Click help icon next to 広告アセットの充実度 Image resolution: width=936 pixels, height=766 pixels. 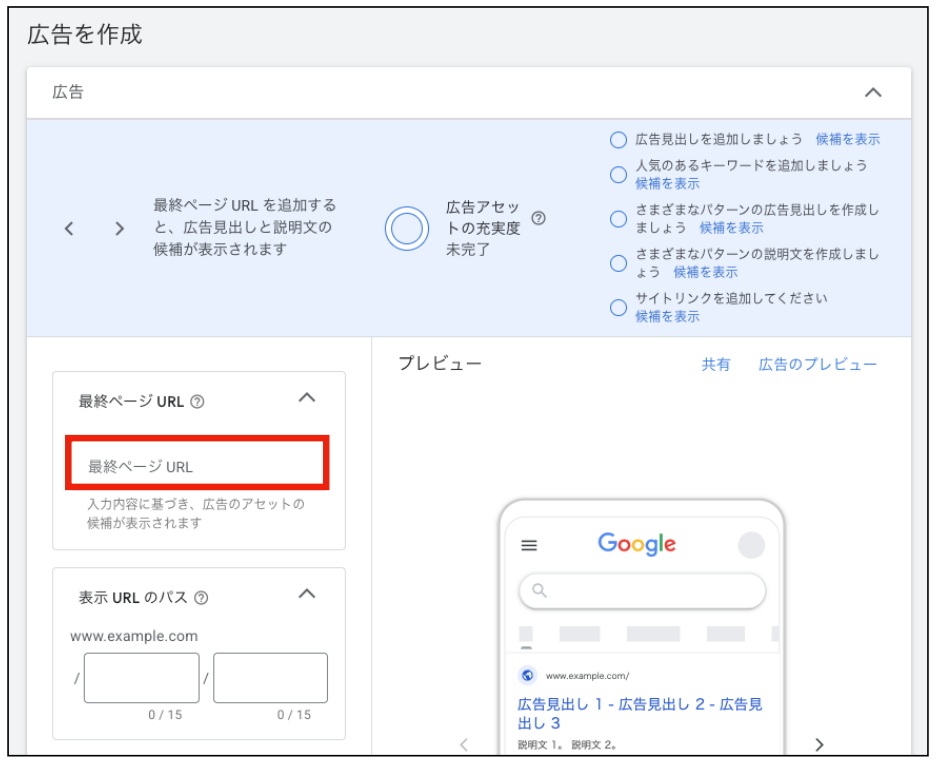coord(539,218)
